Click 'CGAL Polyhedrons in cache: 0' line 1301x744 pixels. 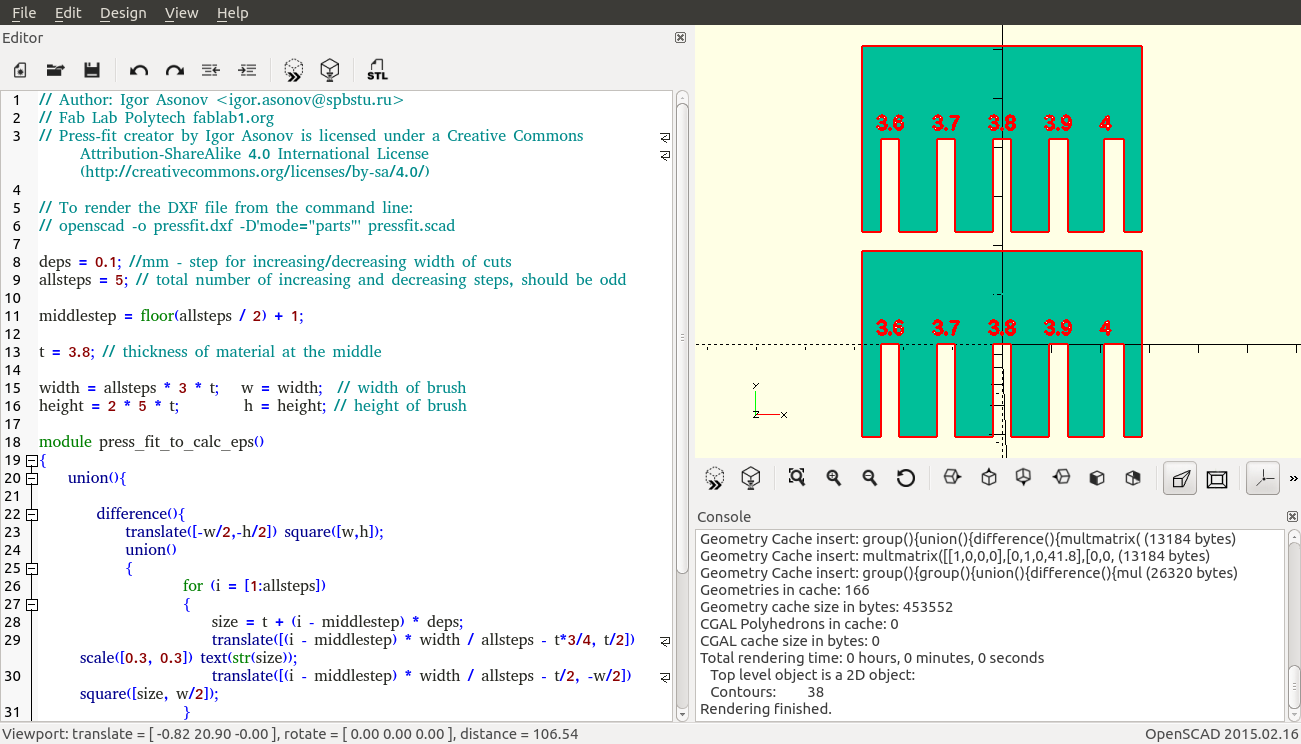(x=799, y=624)
